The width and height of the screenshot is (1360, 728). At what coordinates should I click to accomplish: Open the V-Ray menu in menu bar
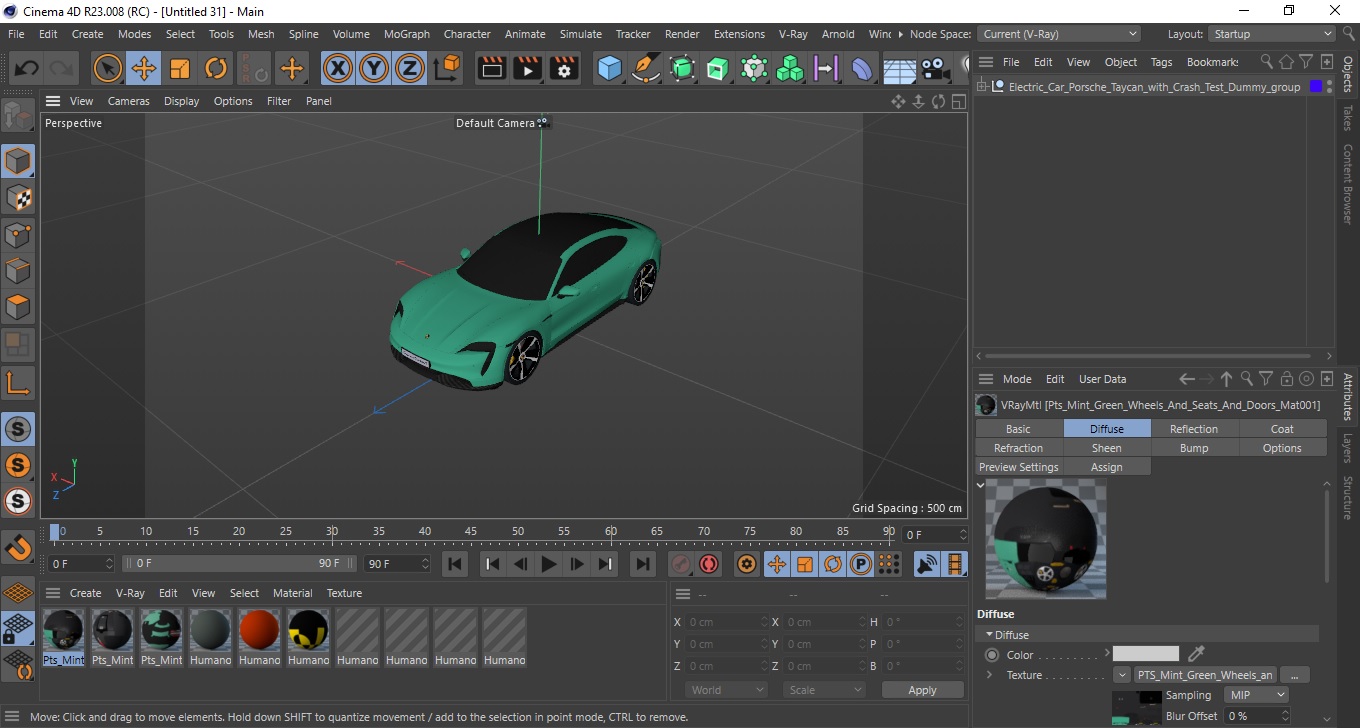pyautogui.click(x=792, y=34)
